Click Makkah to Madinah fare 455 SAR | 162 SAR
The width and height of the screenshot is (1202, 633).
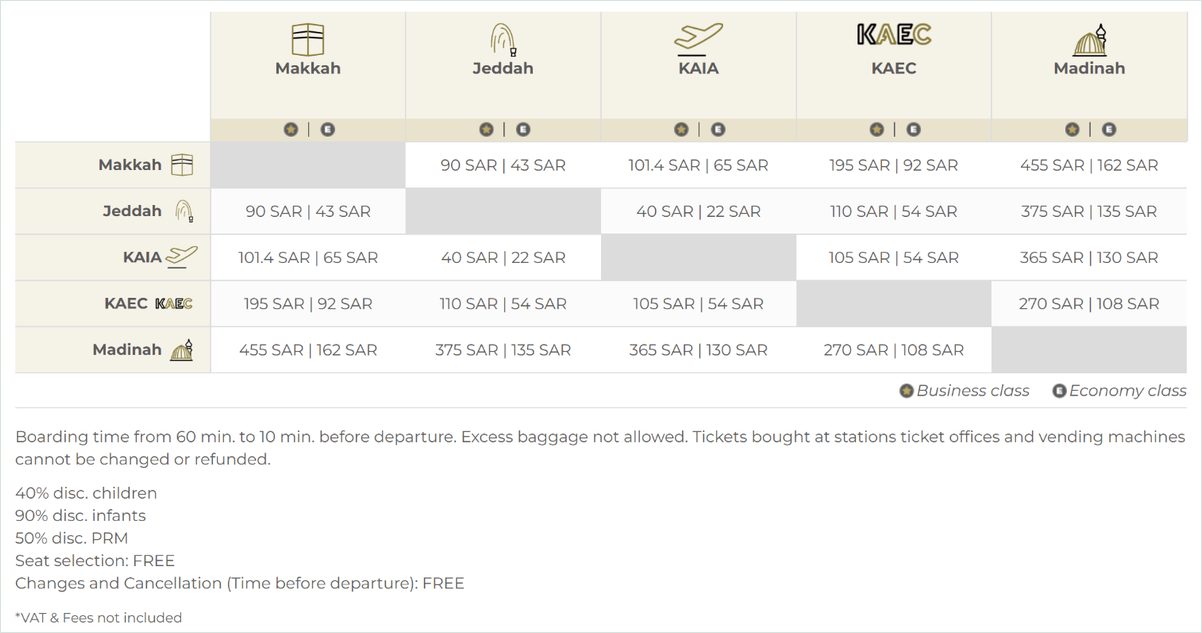pos(1089,165)
